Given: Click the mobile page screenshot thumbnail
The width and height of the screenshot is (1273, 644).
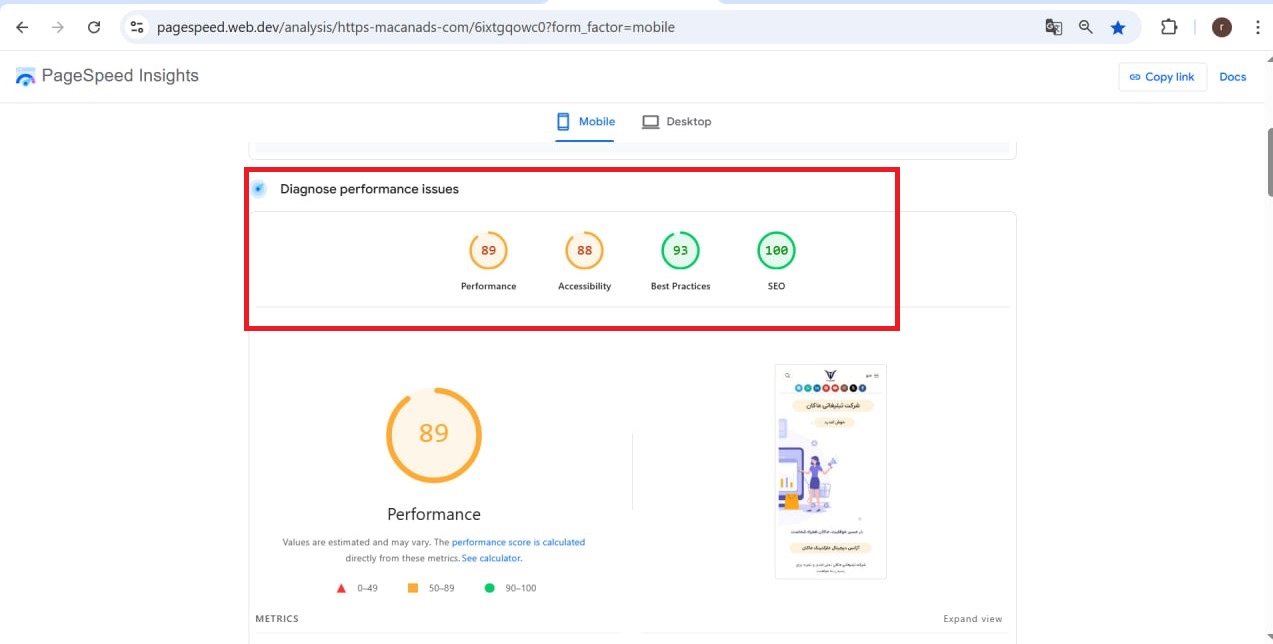Looking at the screenshot, I should [x=829, y=470].
